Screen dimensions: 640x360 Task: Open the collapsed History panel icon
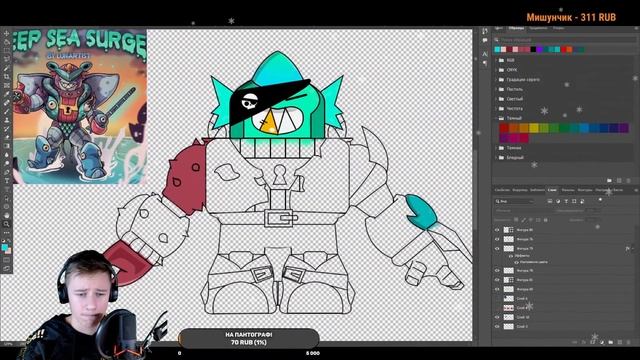(x=484, y=31)
